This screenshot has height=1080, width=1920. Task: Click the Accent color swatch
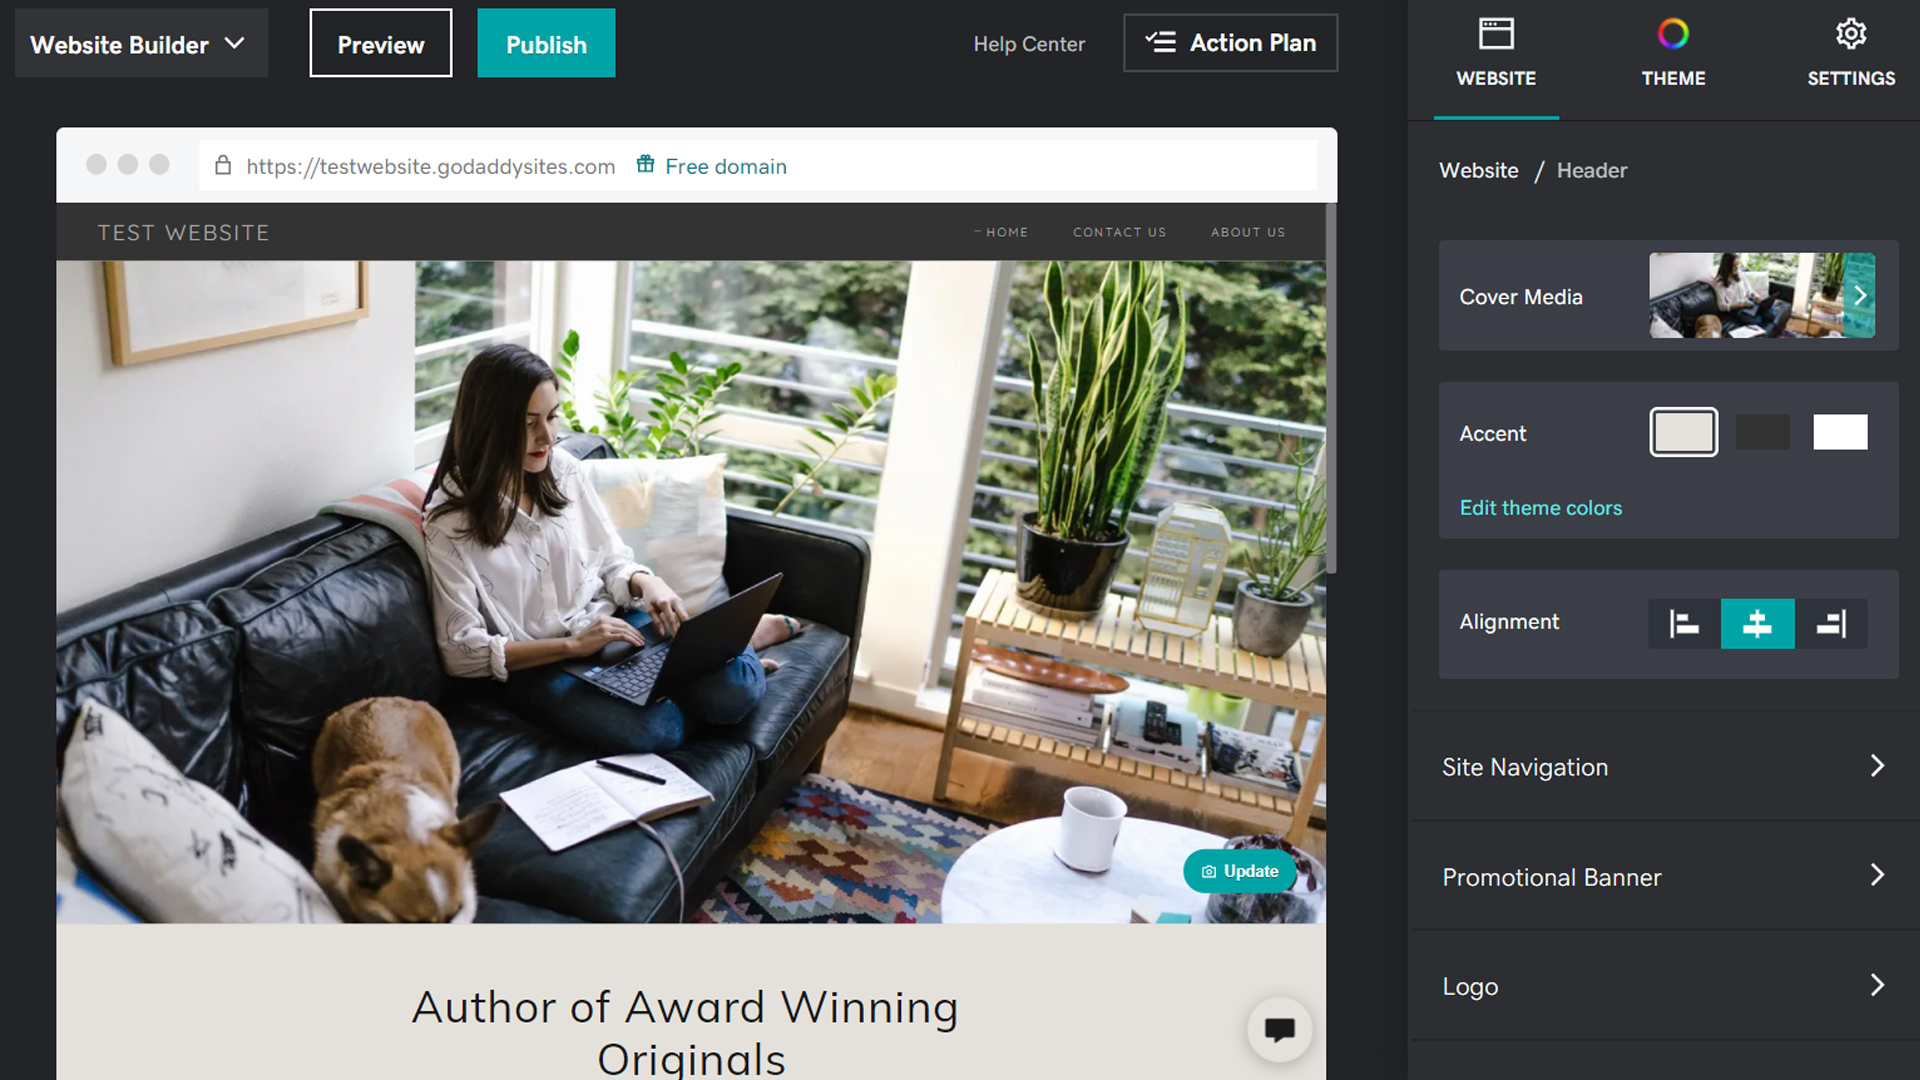point(1683,433)
